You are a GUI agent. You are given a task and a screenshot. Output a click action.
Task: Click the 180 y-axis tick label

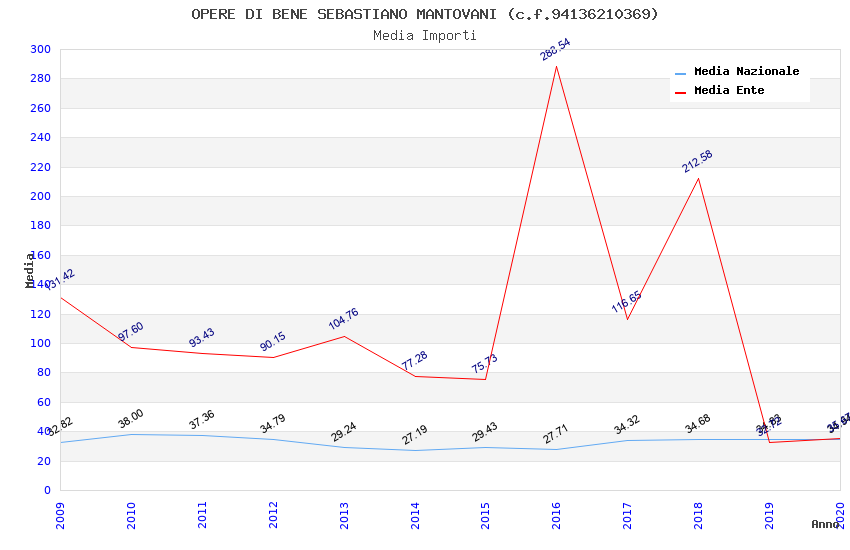coord(41,225)
